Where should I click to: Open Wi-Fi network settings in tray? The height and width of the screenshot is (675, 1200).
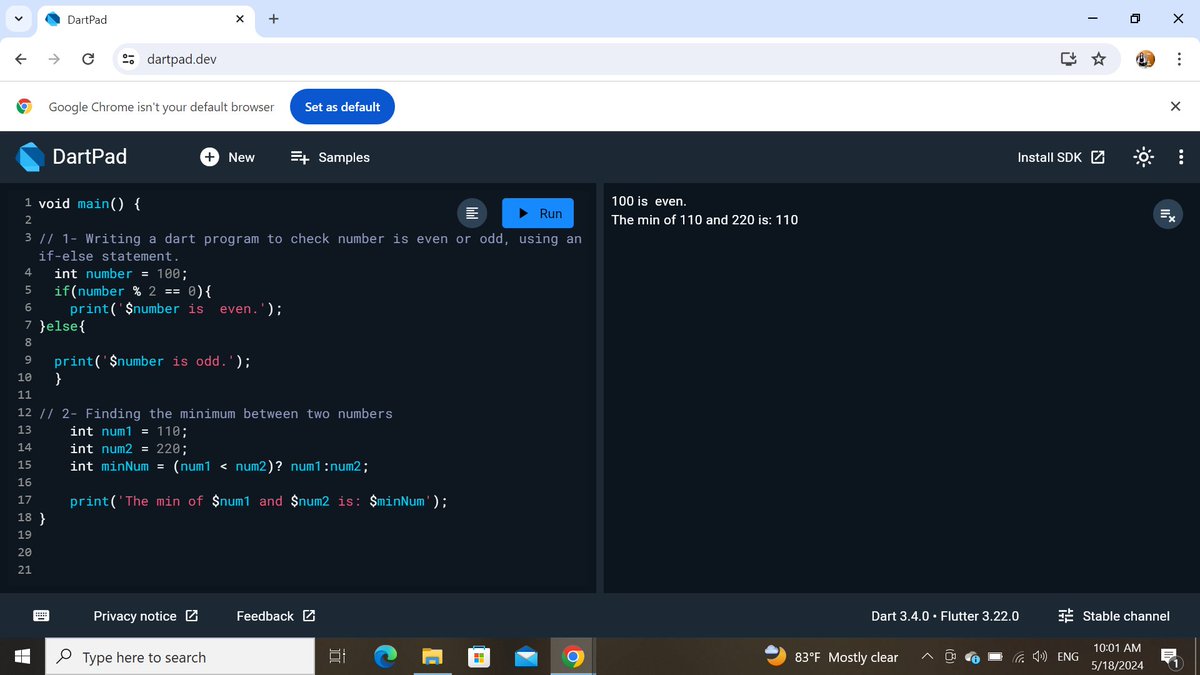click(1019, 657)
